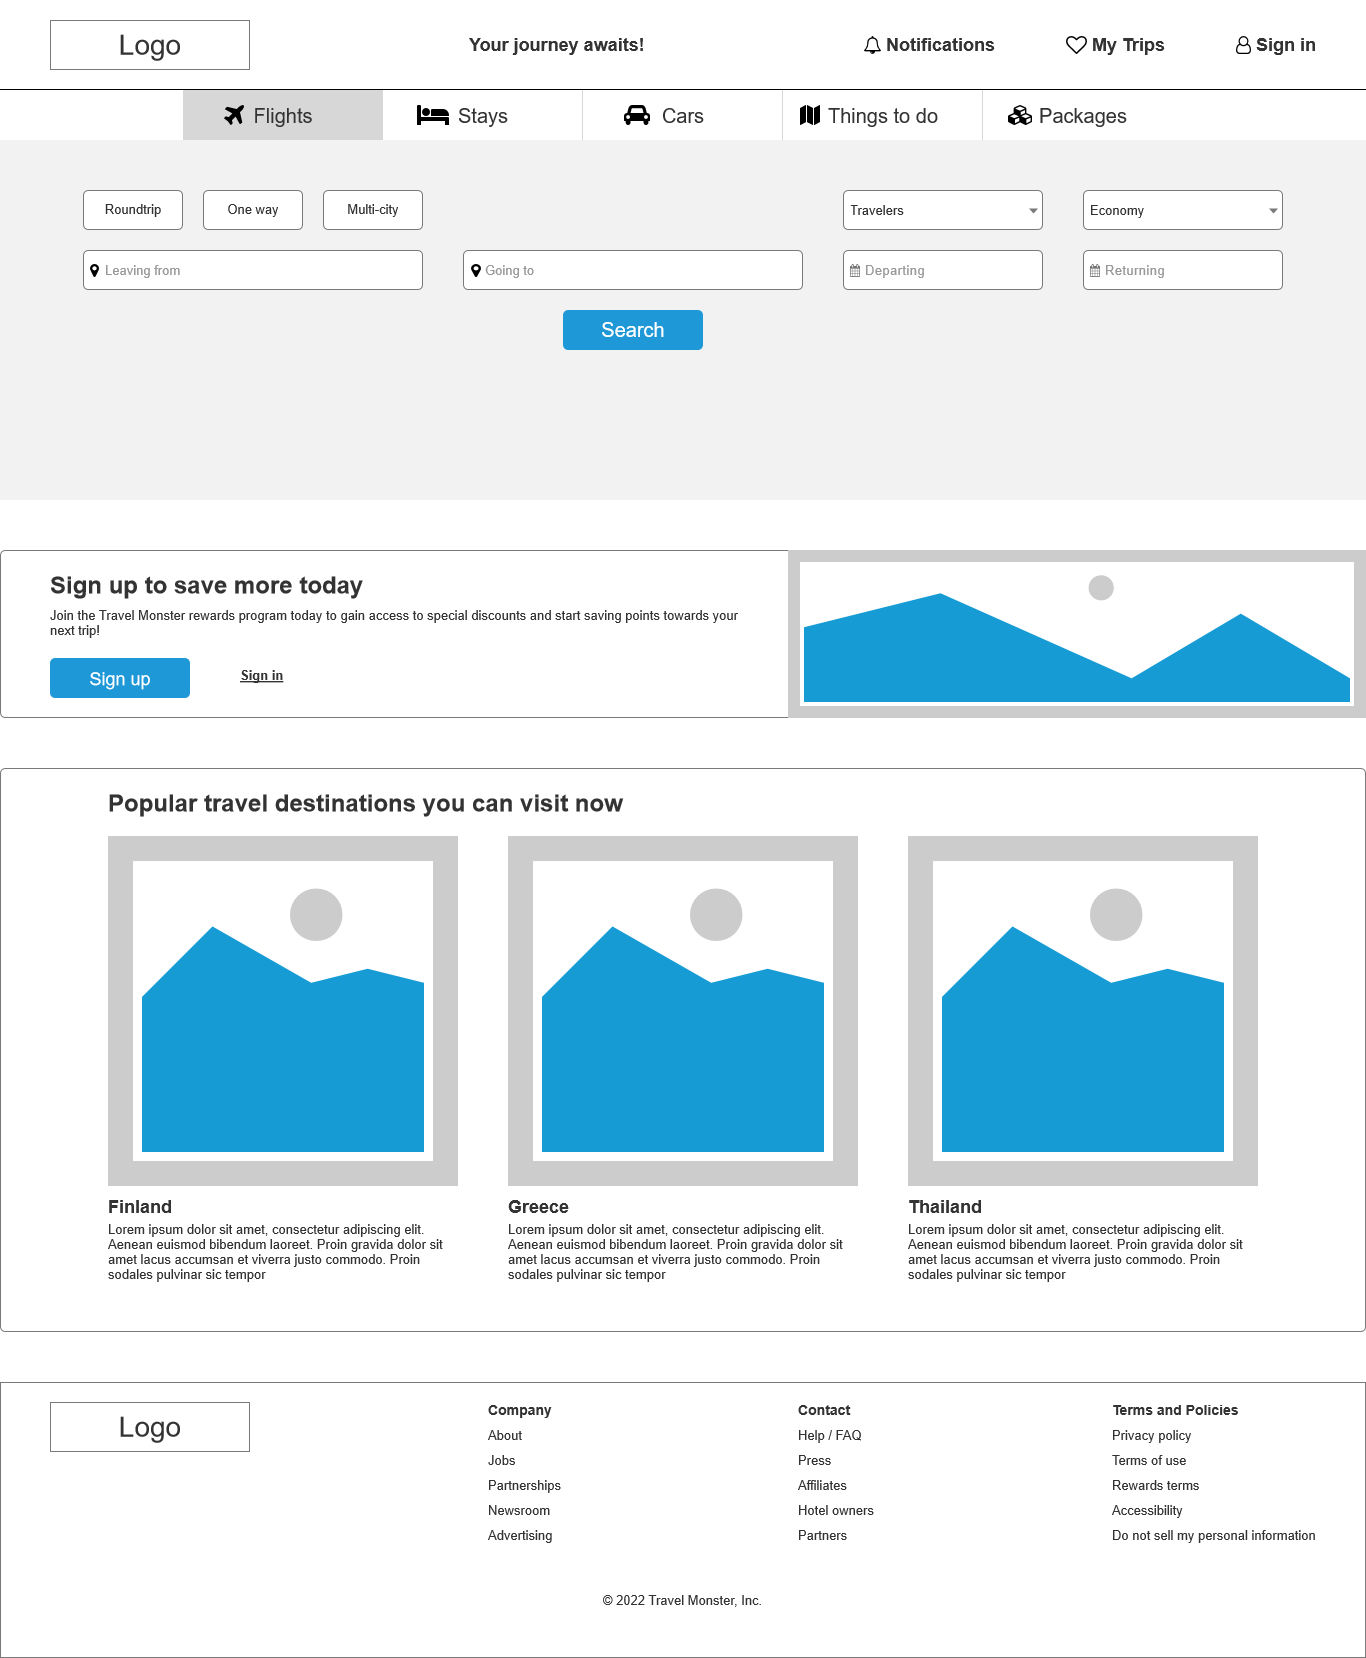Switch to the Cars tab label
1366x1658 pixels.
[x=683, y=116]
